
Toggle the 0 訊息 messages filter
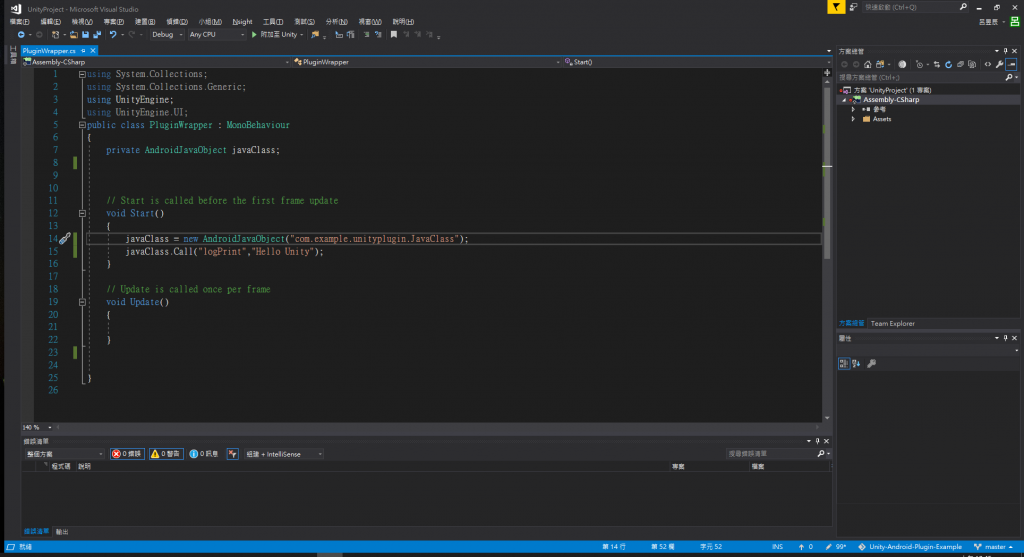tap(204, 454)
